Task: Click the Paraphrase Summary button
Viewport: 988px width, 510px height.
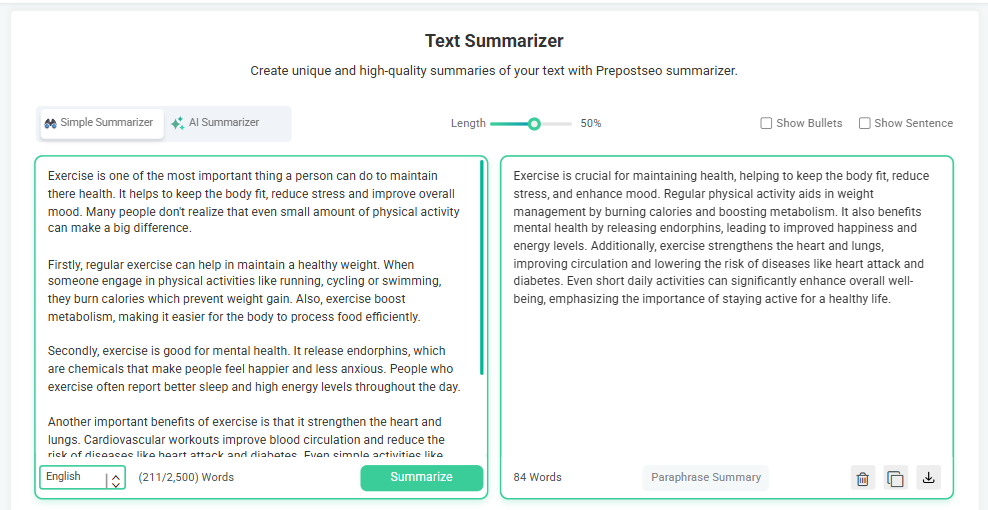Action: [x=706, y=477]
